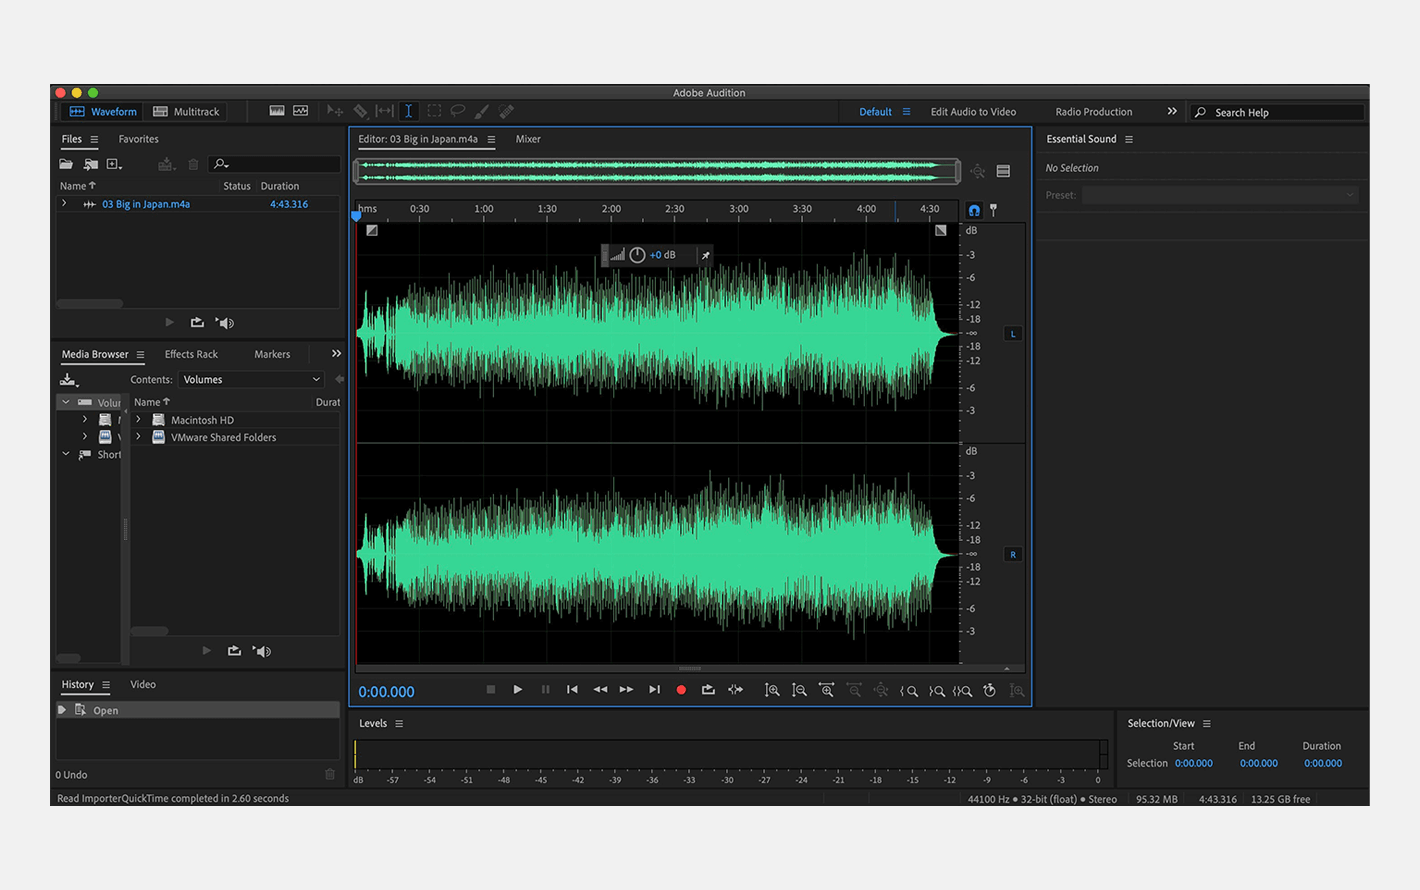Switch to Multitrack view

(x=186, y=112)
